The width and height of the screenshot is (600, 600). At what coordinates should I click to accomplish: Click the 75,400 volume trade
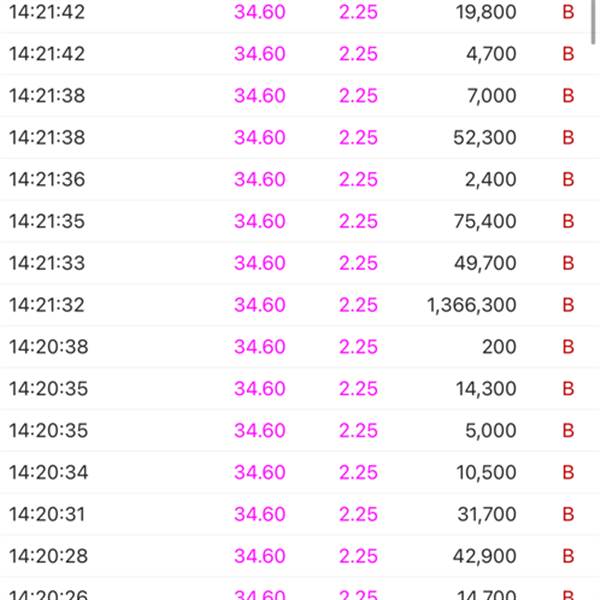point(484,222)
